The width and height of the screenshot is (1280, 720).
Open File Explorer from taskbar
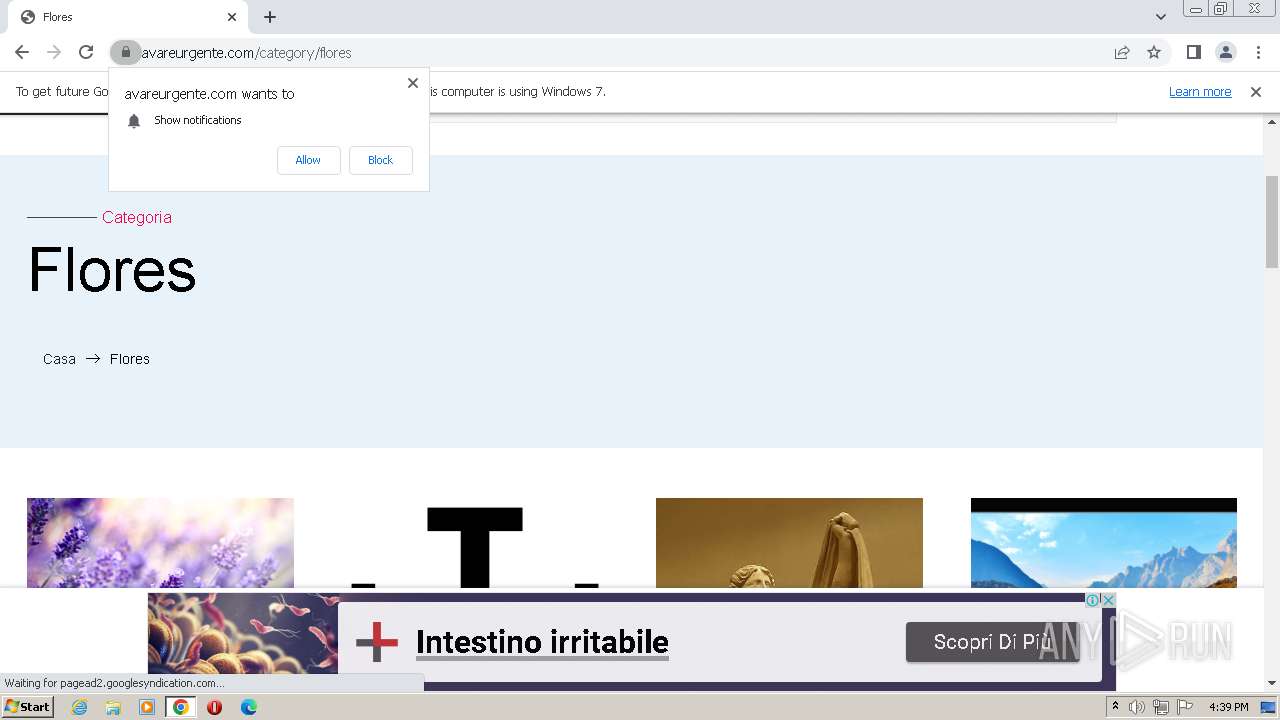click(x=113, y=707)
